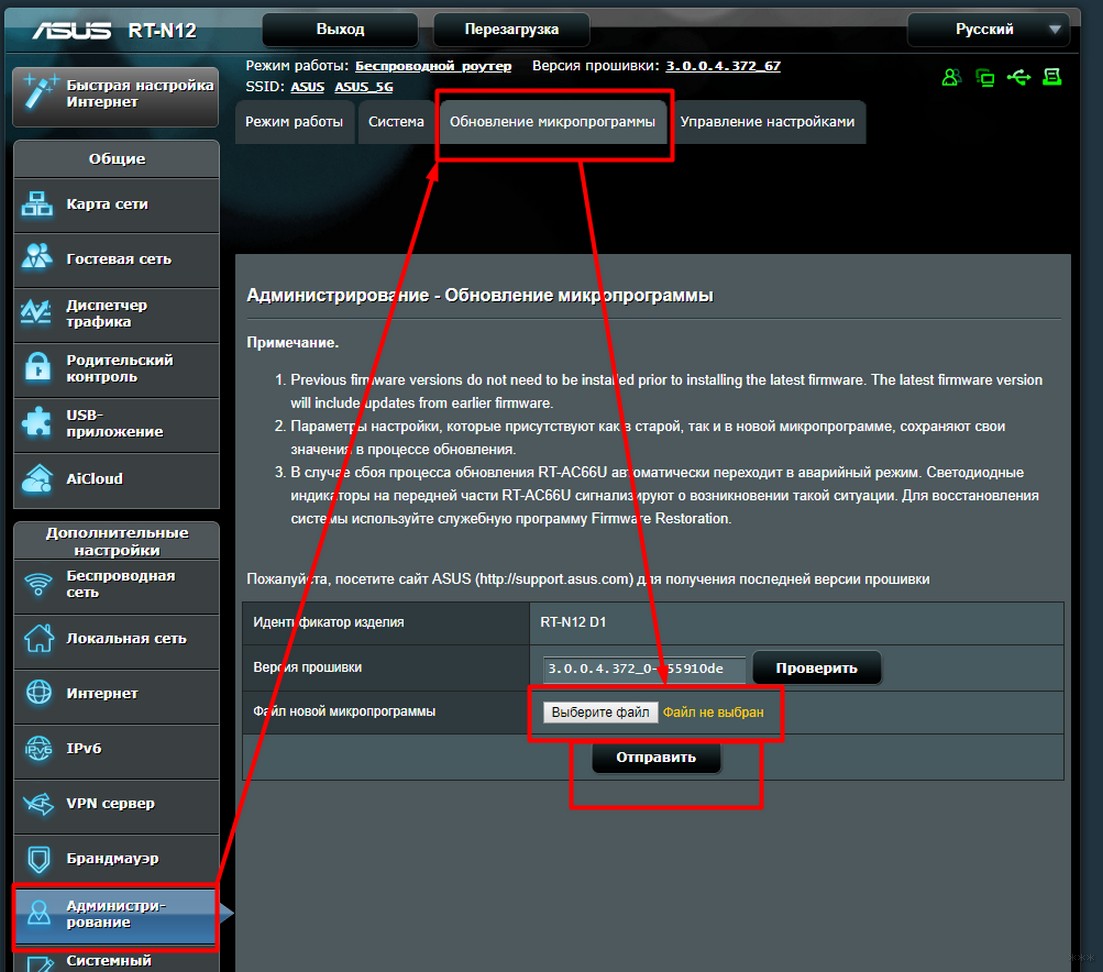This screenshot has height=972, width=1103.
Task: Select the VPN server (VPN сервер) icon
Action: (x=38, y=803)
